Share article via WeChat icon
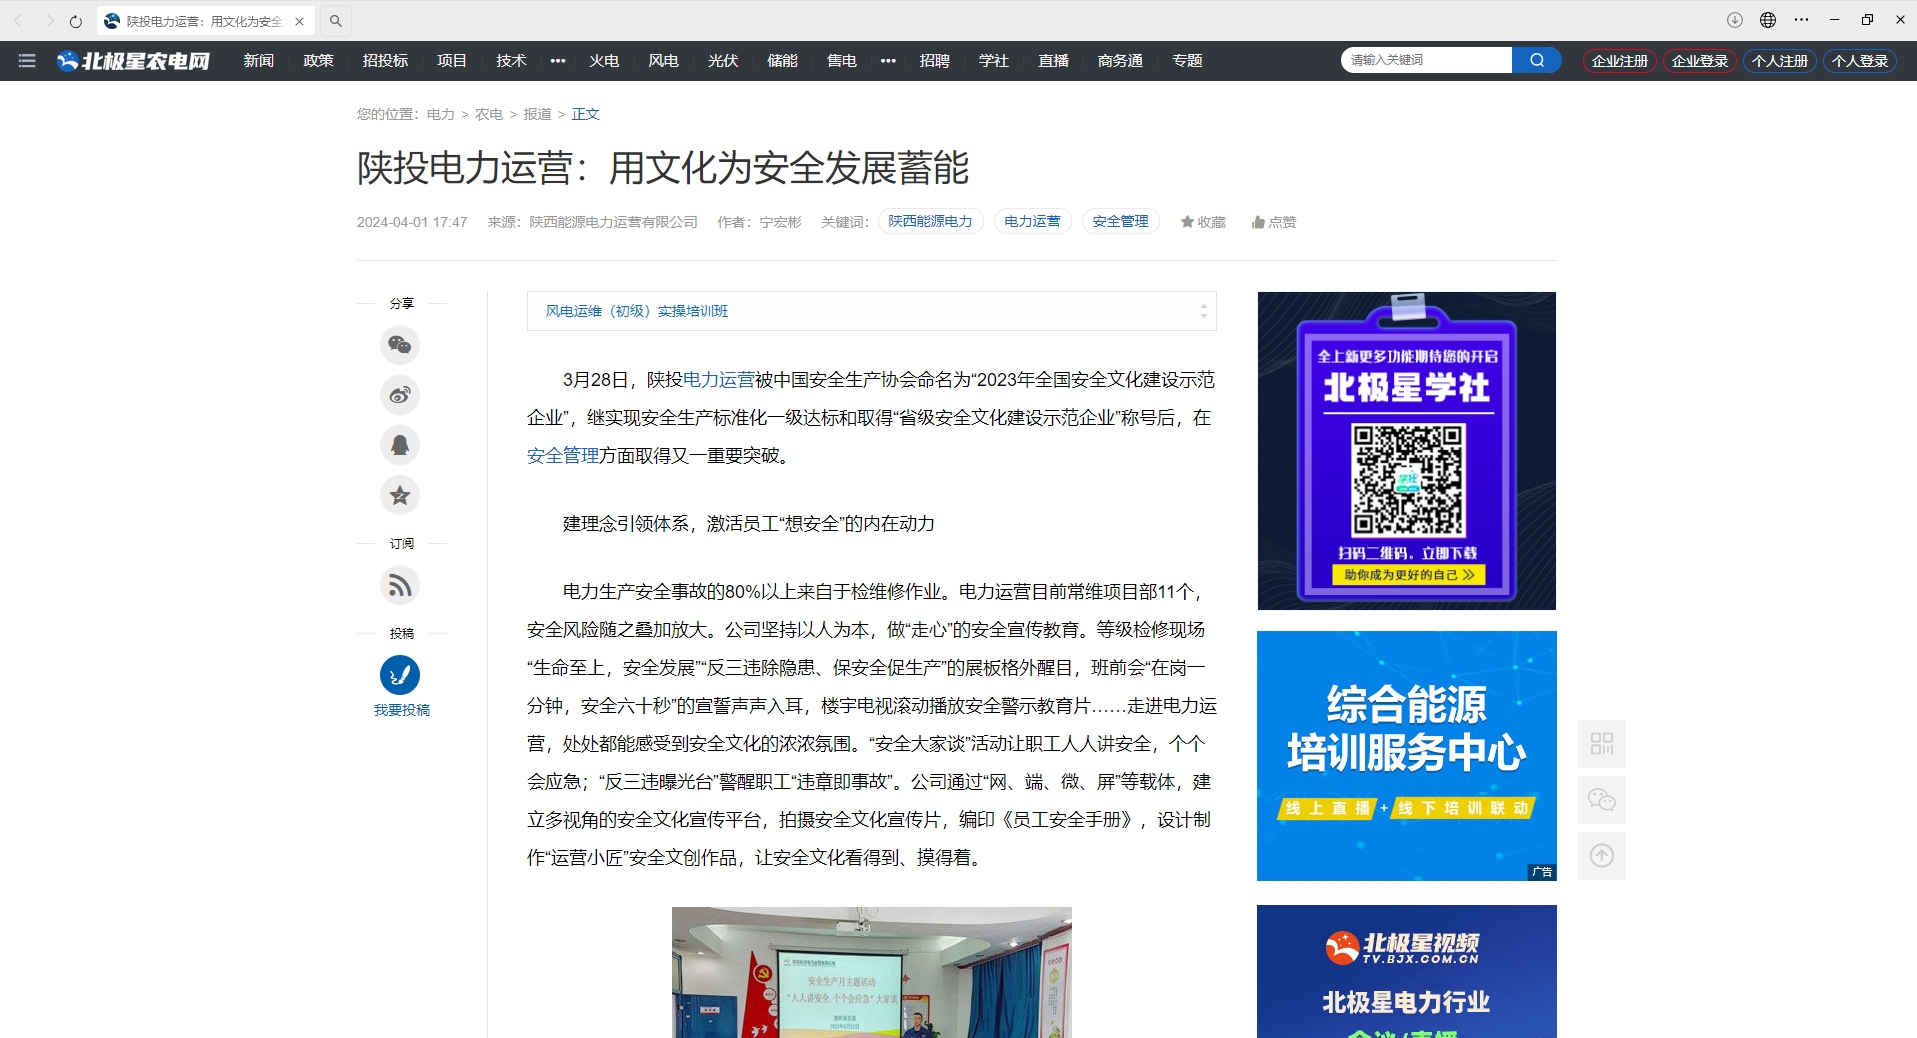The height and width of the screenshot is (1038, 1917). point(399,345)
